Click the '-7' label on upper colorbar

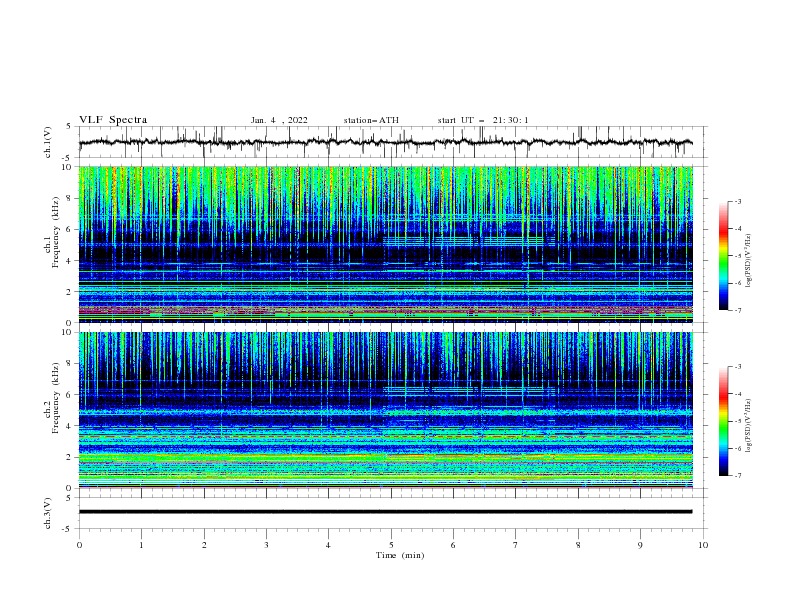(x=737, y=310)
